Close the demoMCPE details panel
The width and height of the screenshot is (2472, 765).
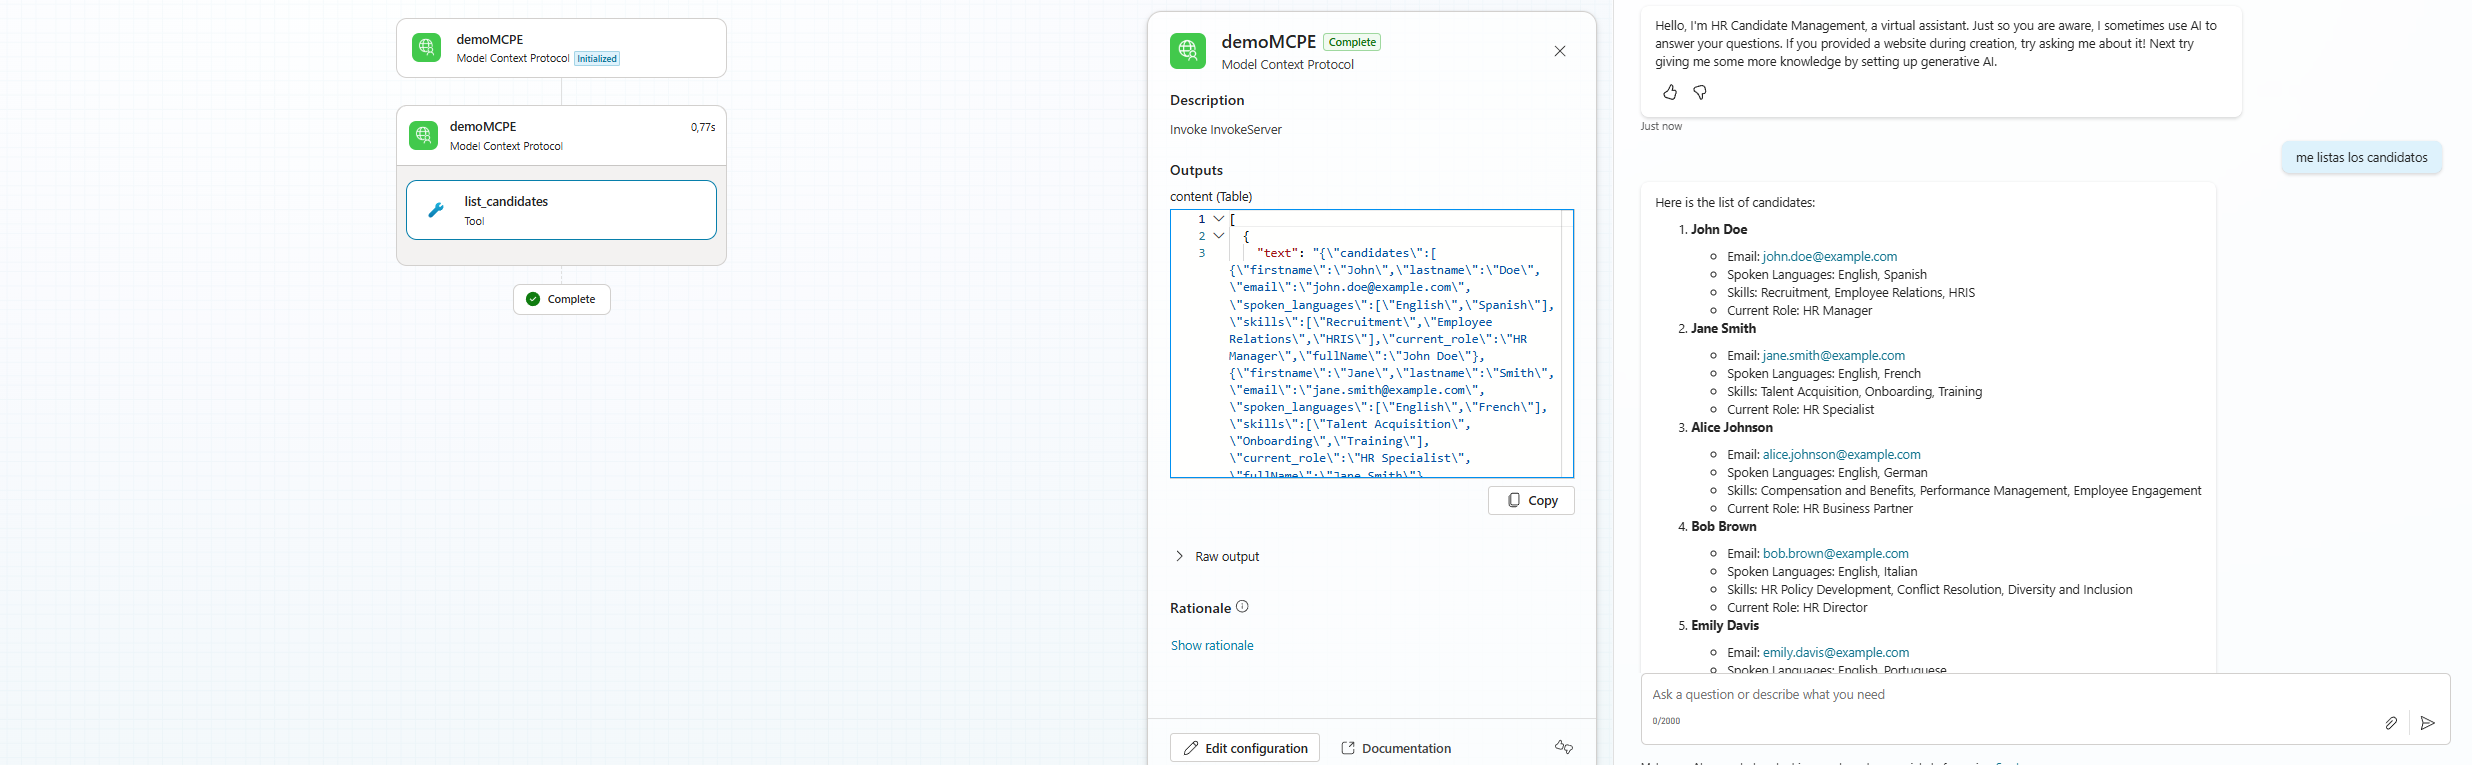click(x=1560, y=51)
